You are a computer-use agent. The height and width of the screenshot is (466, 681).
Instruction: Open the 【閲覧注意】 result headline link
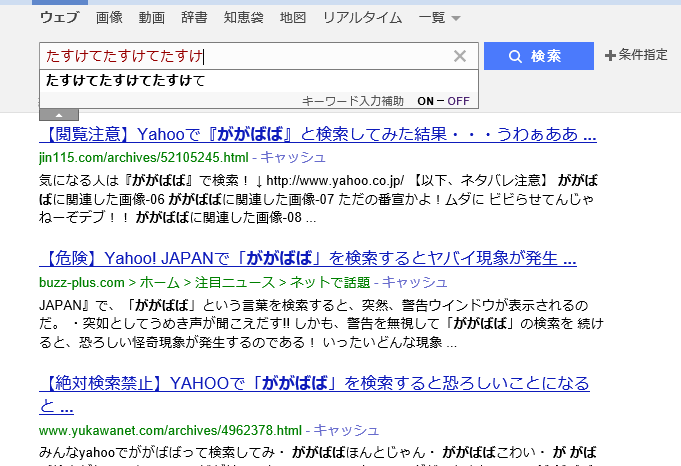coord(318,134)
